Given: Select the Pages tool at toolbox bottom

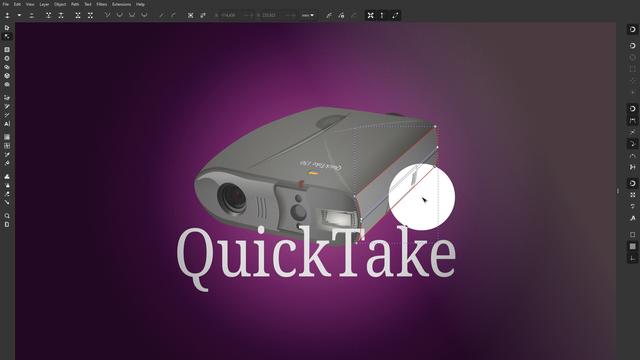Looking at the screenshot, I should tap(7, 224).
